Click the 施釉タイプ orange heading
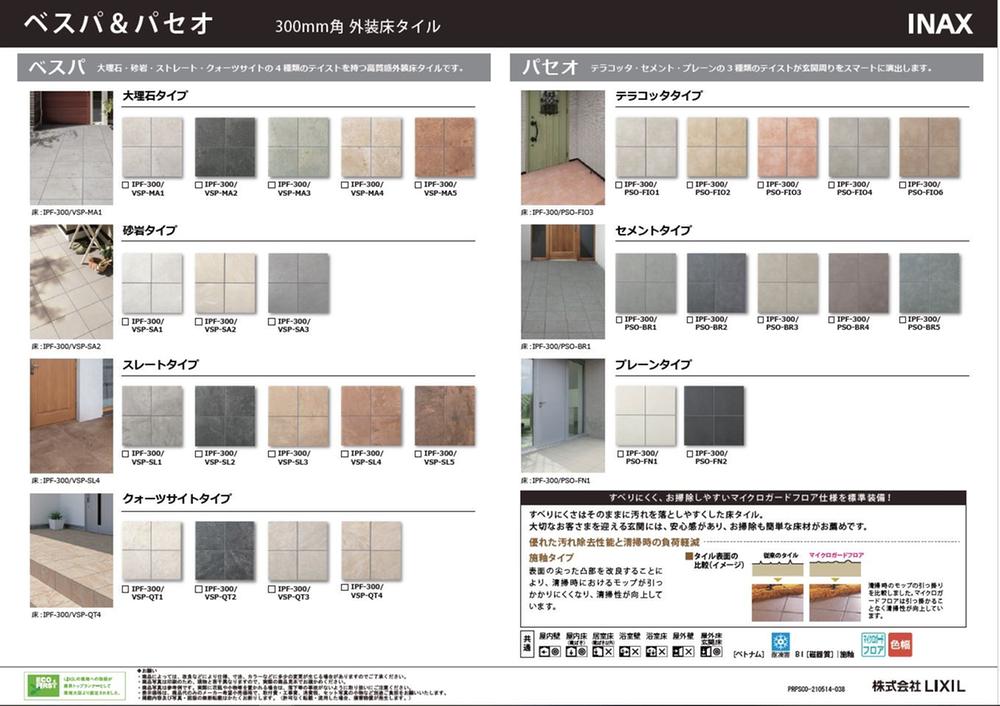This screenshot has width=1000, height=706. (551, 557)
